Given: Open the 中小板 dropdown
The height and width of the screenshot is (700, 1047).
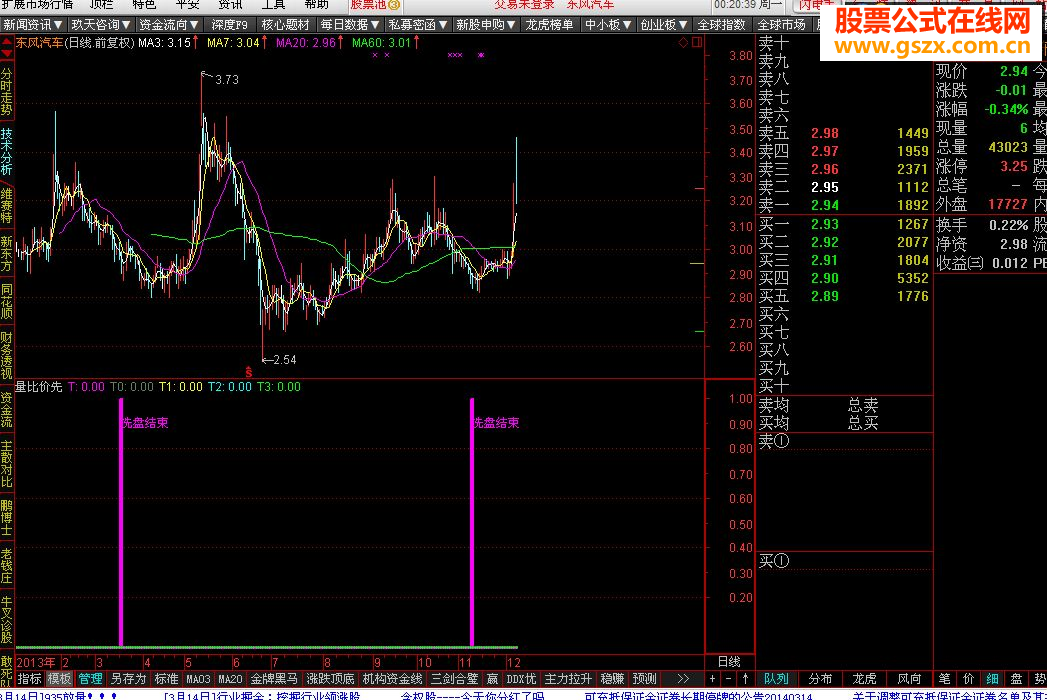Looking at the screenshot, I should point(608,25).
